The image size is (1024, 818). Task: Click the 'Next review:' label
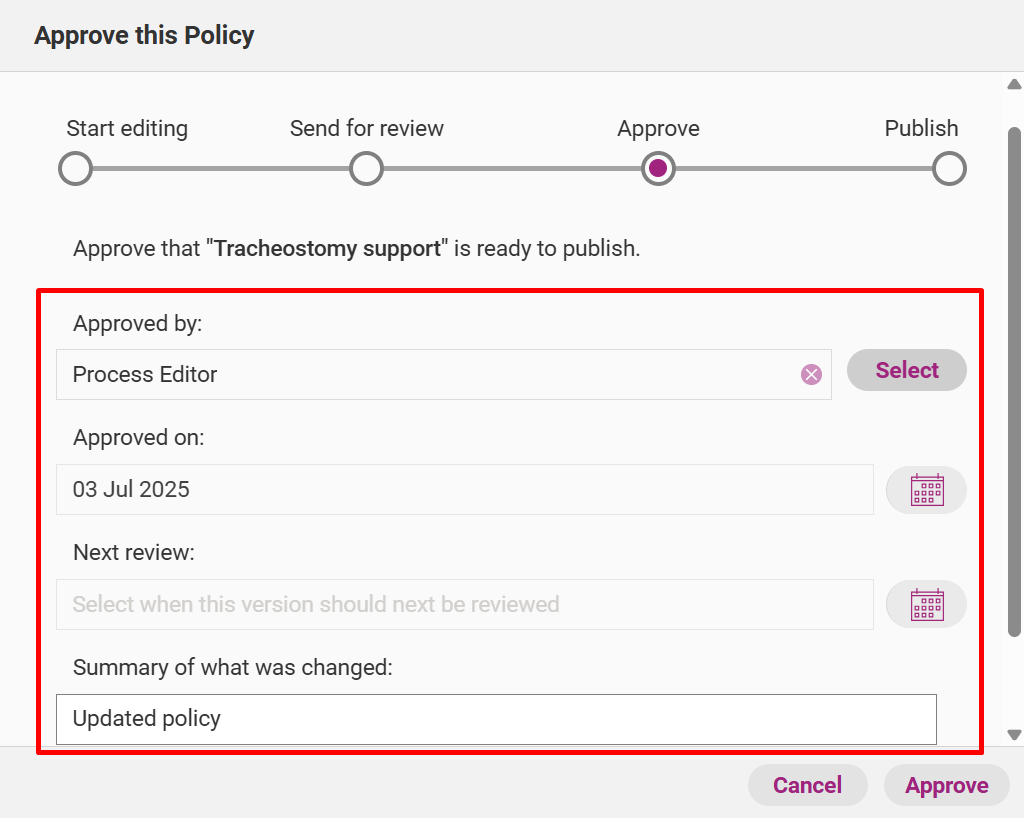click(x=134, y=552)
